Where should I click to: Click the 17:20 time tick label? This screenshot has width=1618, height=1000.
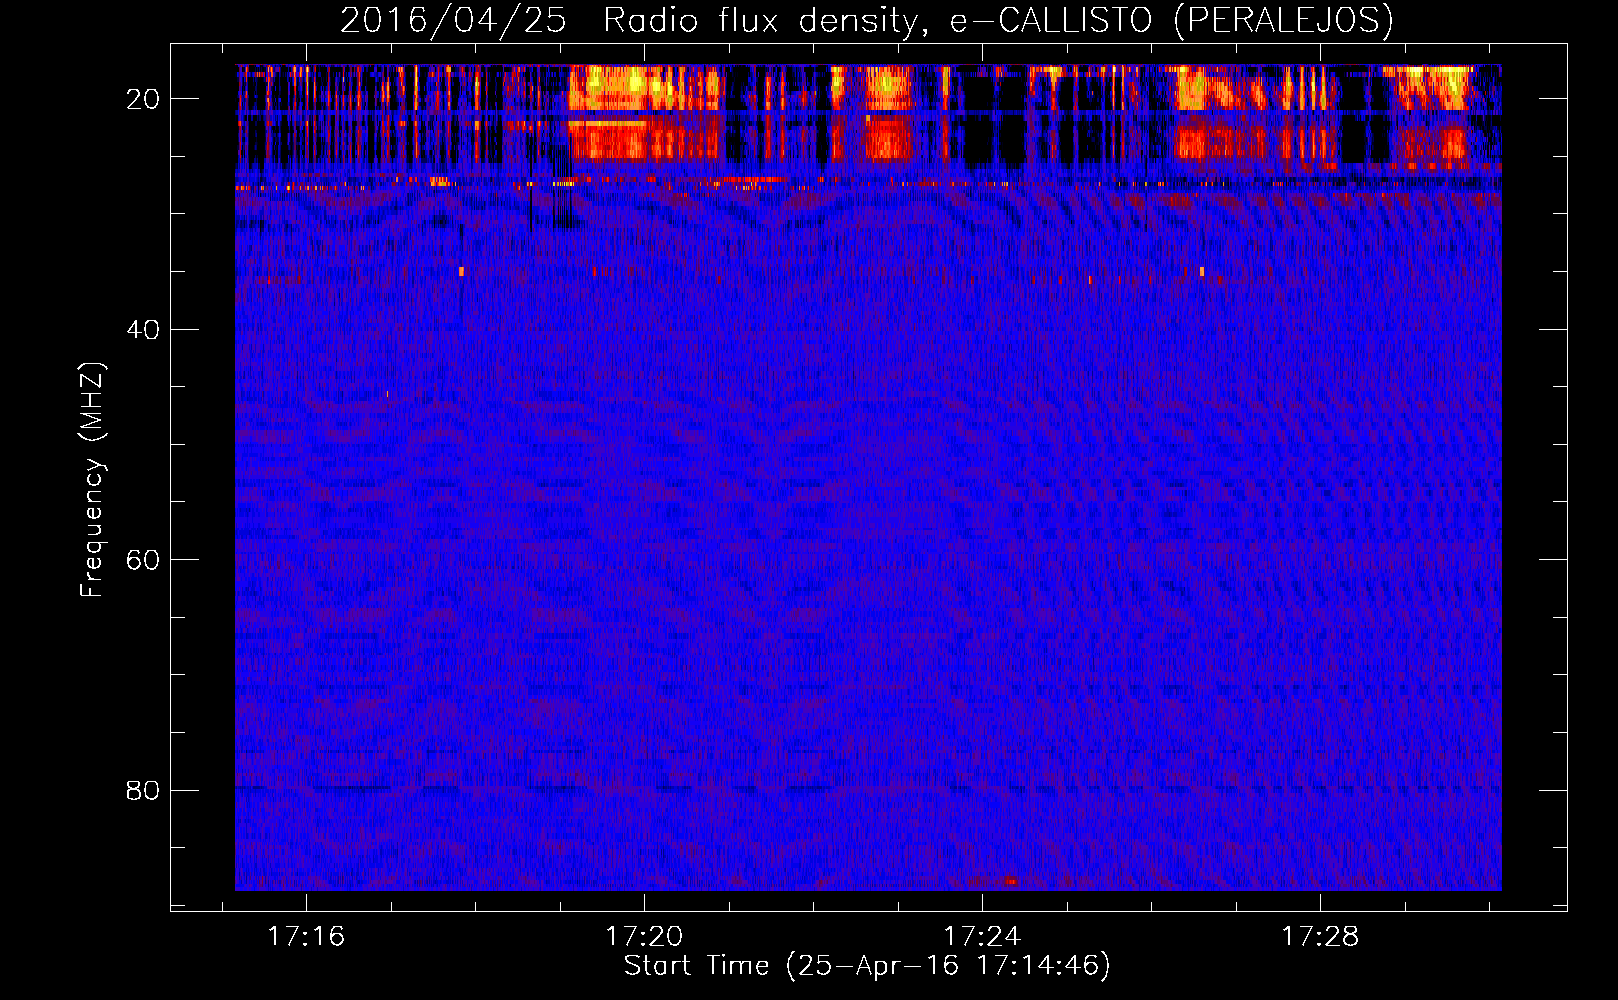tap(644, 936)
